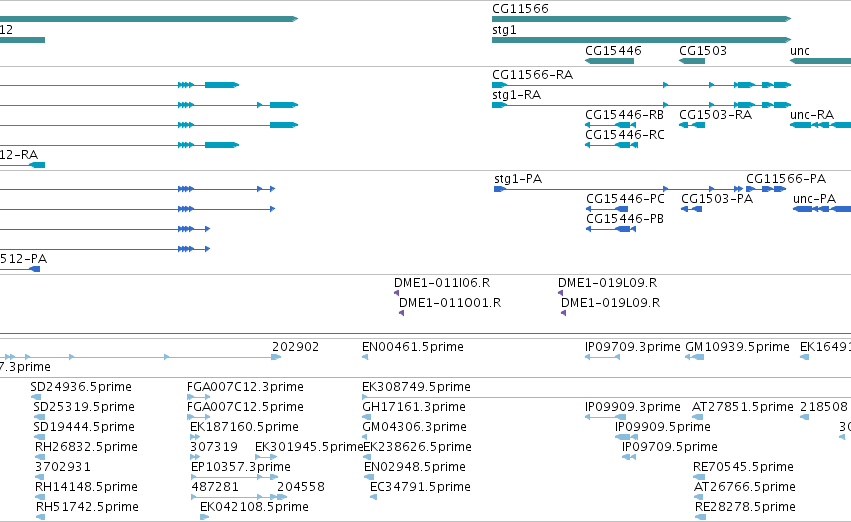The height and width of the screenshot is (522, 851).
Task: Select the EC34791.5prime EST label
Action: (420, 487)
